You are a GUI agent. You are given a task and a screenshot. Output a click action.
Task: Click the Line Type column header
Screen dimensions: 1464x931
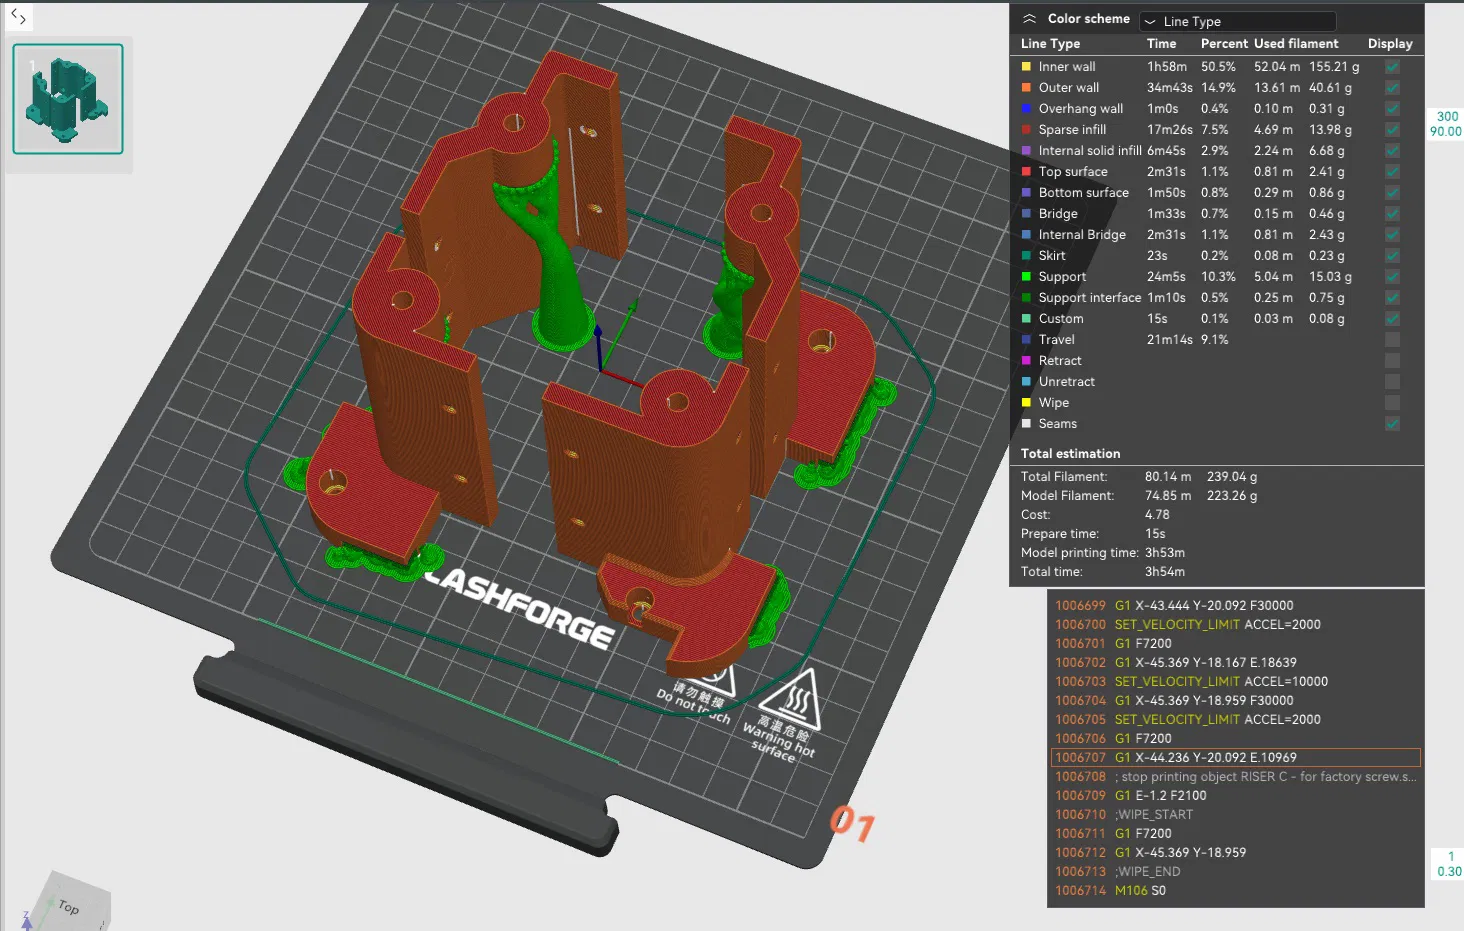(1050, 44)
